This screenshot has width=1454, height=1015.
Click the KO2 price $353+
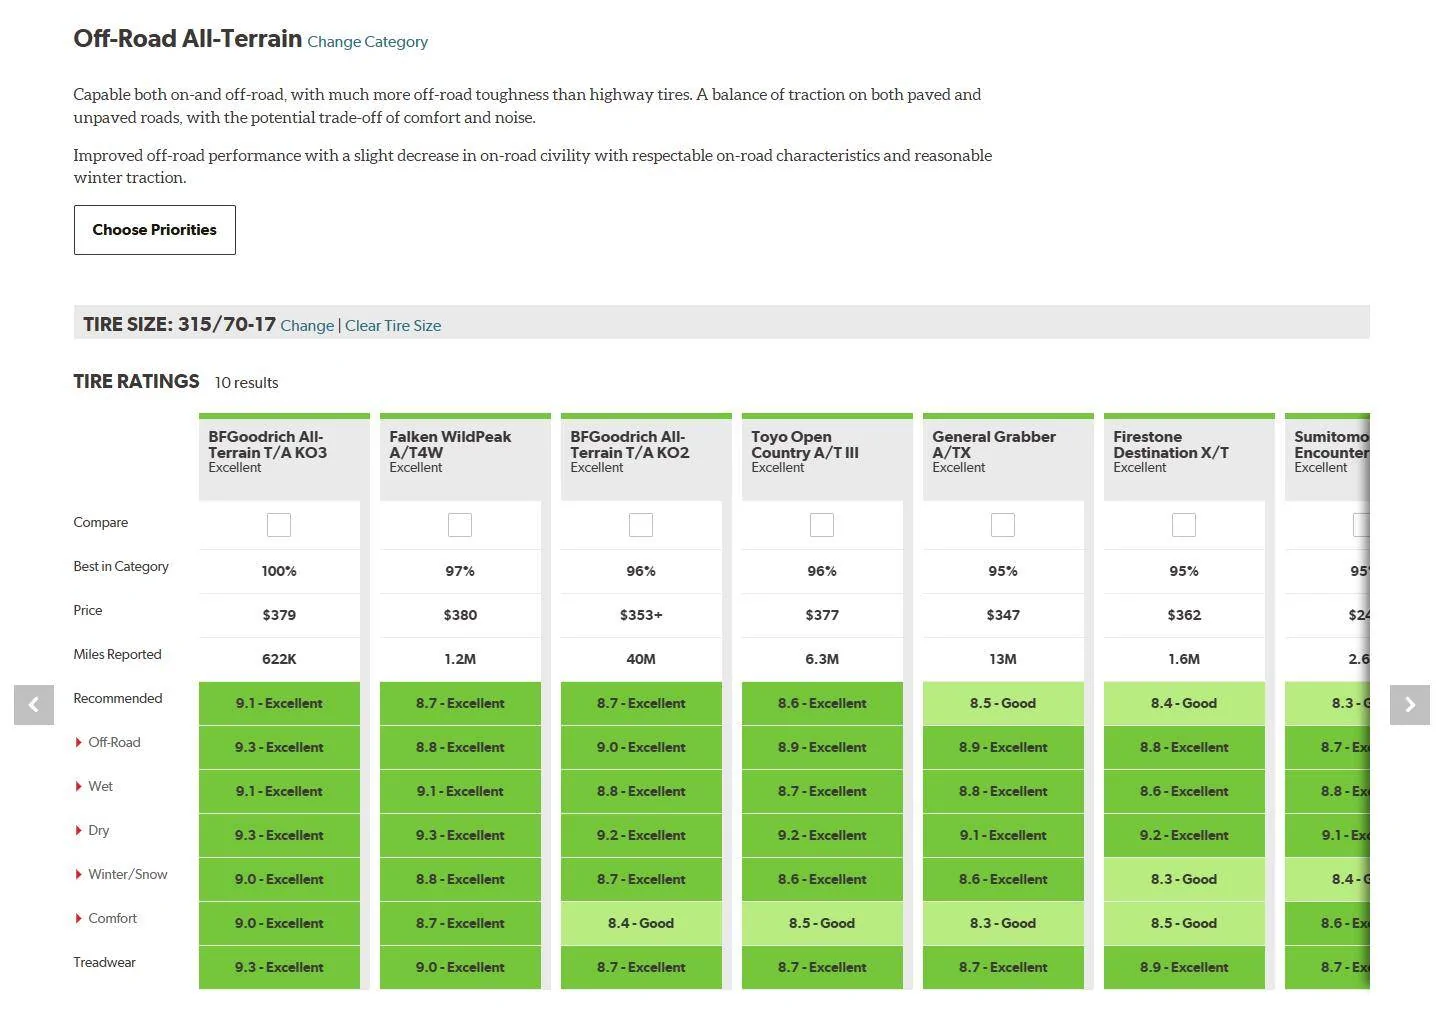pos(641,615)
